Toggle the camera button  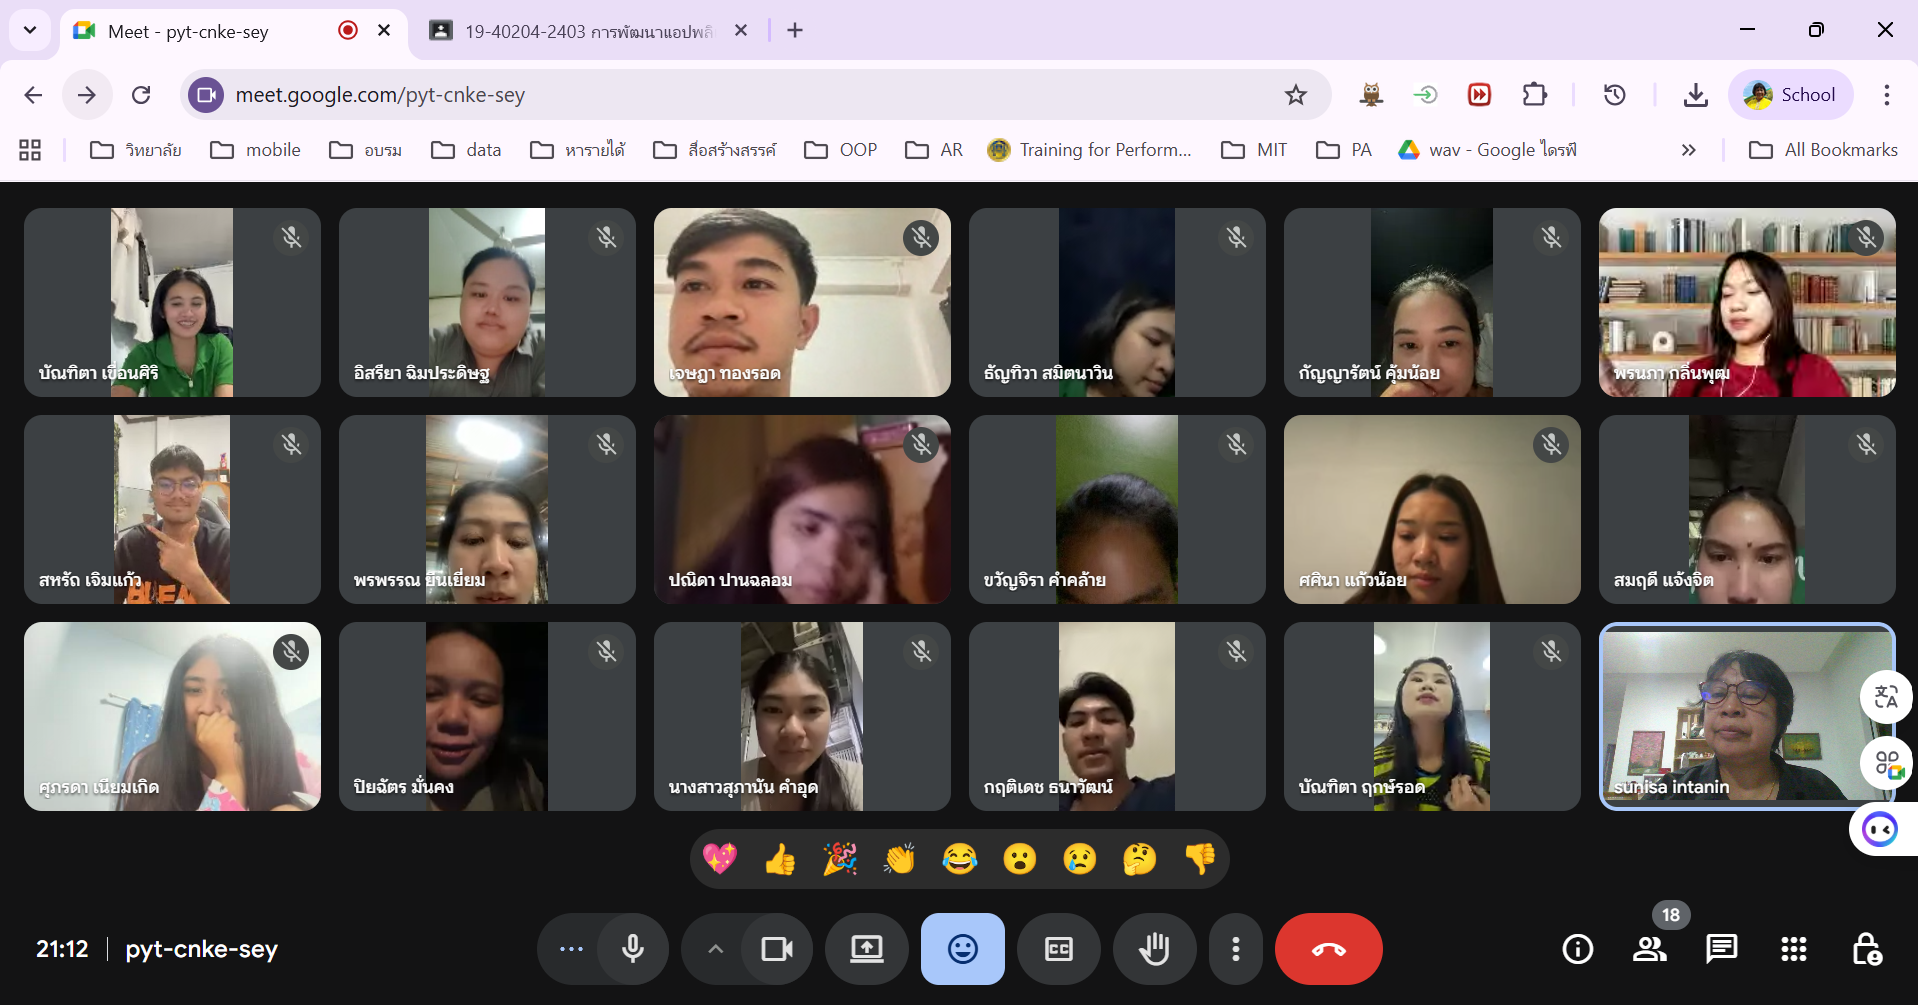coord(777,949)
